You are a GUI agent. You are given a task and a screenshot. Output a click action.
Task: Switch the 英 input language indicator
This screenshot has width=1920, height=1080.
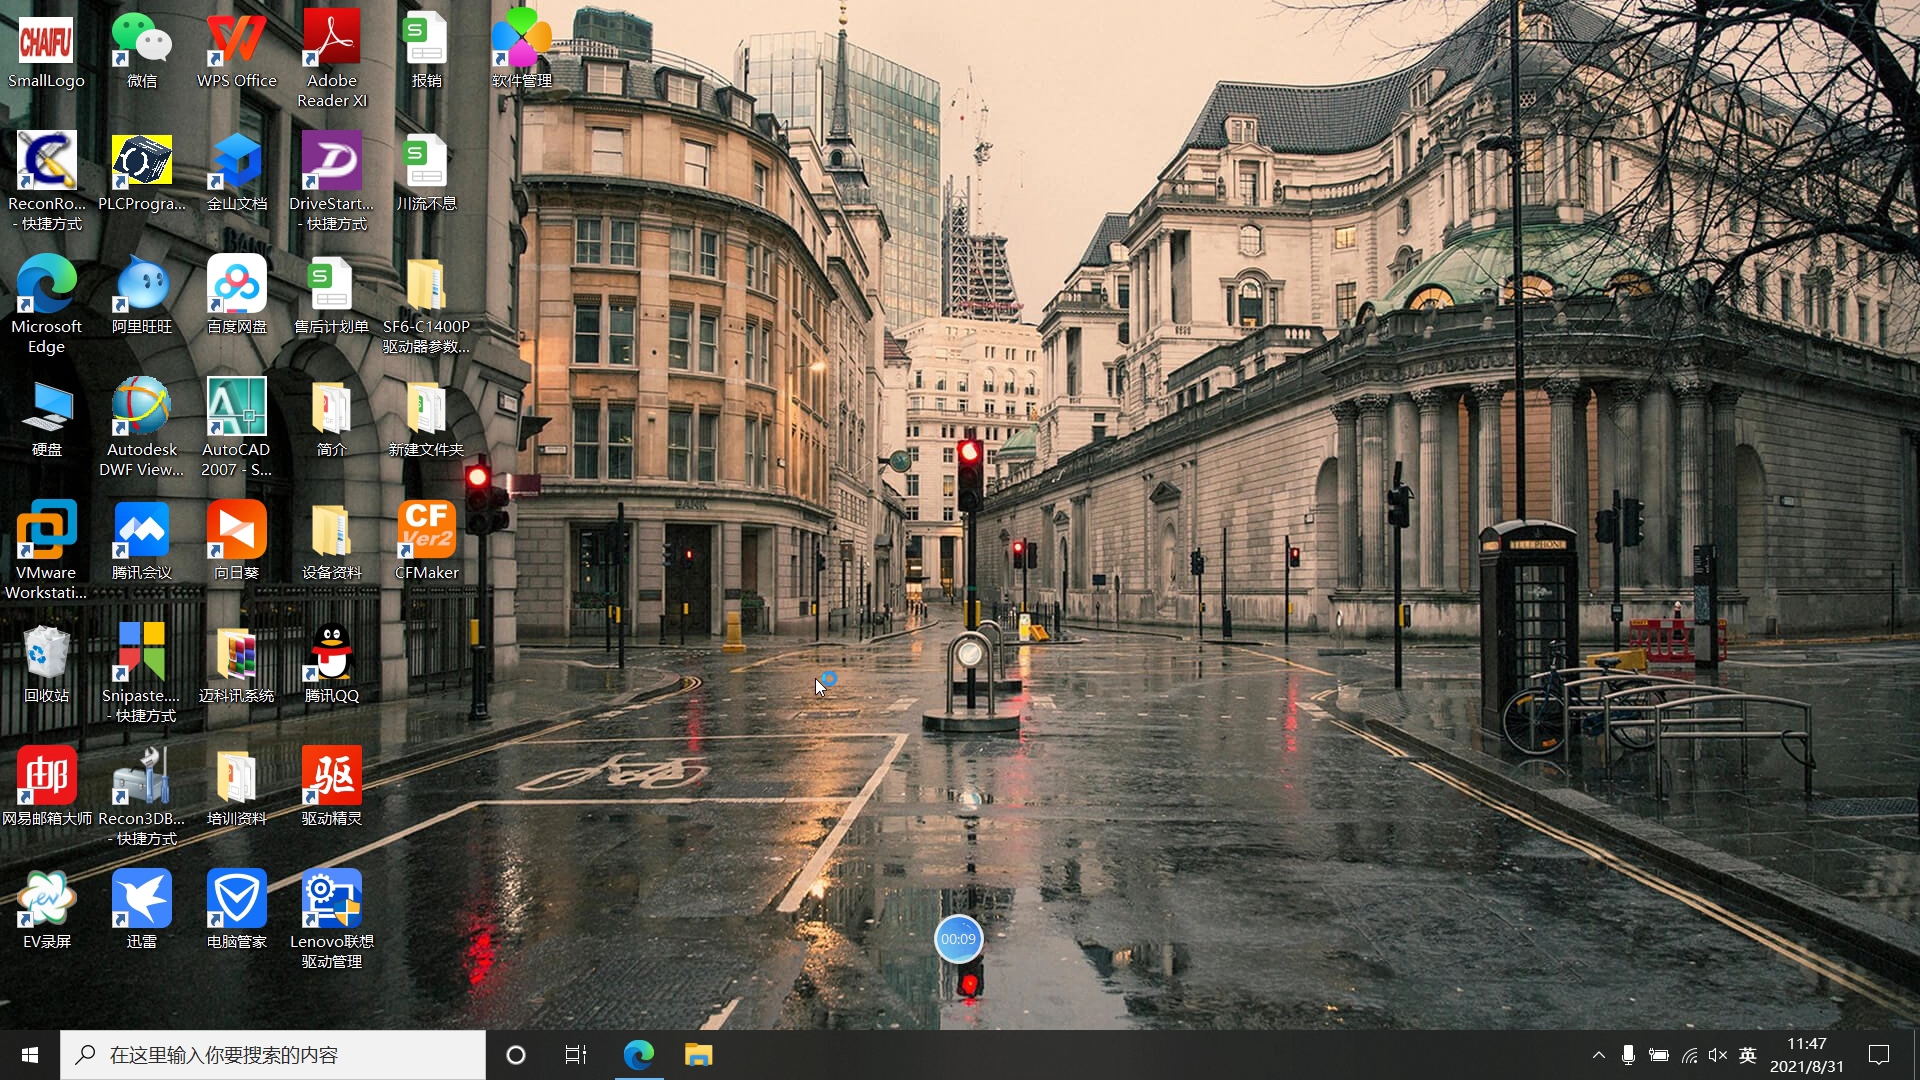tap(1747, 1055)
